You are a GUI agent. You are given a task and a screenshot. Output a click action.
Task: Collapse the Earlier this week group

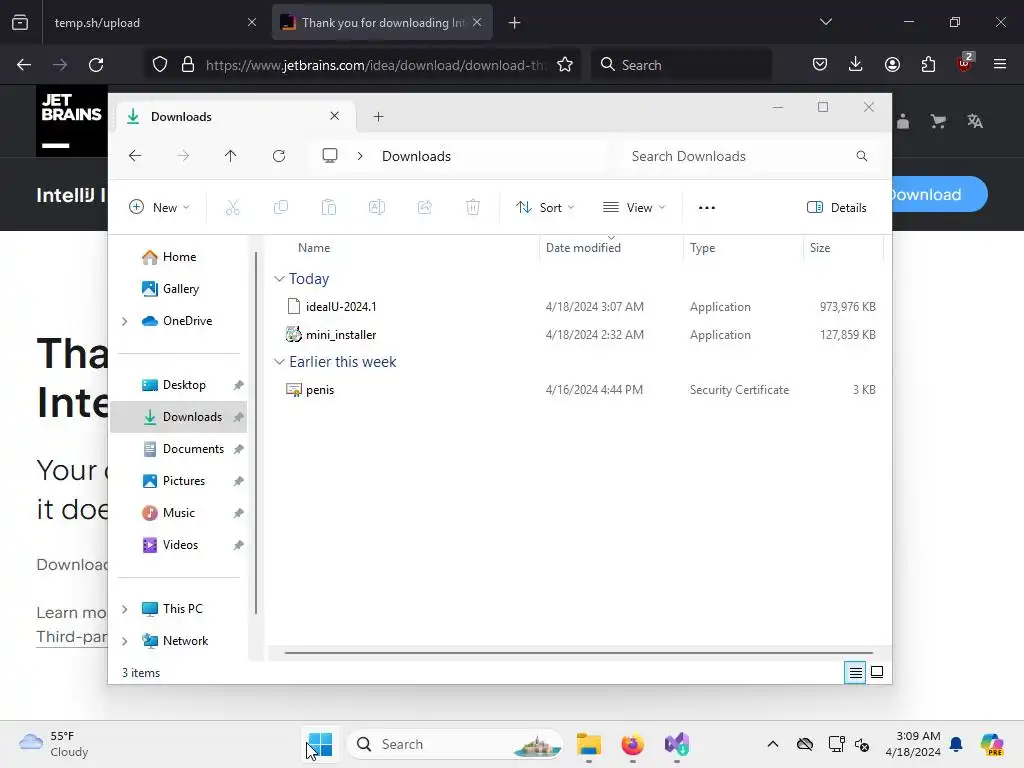point(279,362)
